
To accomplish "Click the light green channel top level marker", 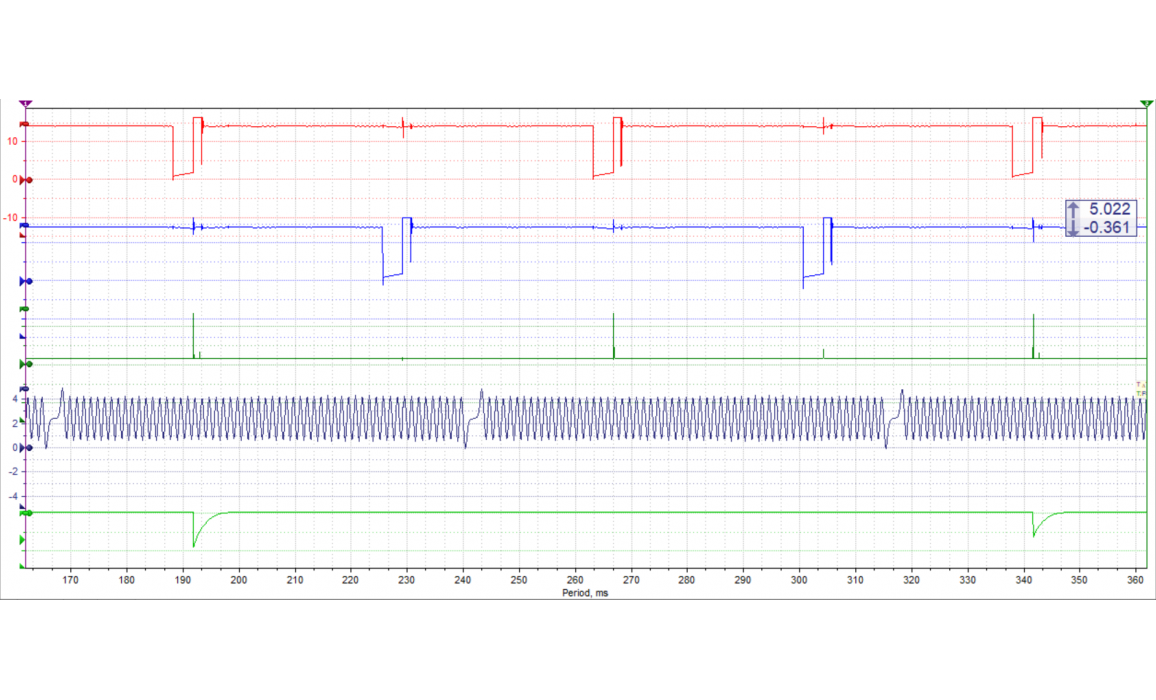I will (27, 513).
